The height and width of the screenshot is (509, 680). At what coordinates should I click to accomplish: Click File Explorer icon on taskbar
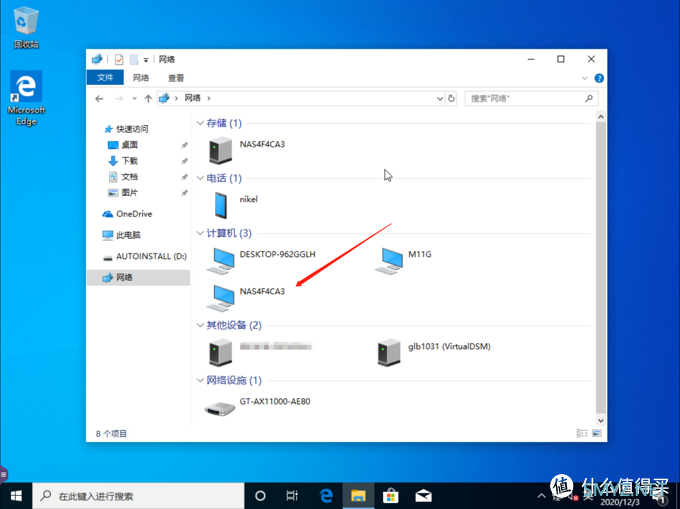pos(358,496)
